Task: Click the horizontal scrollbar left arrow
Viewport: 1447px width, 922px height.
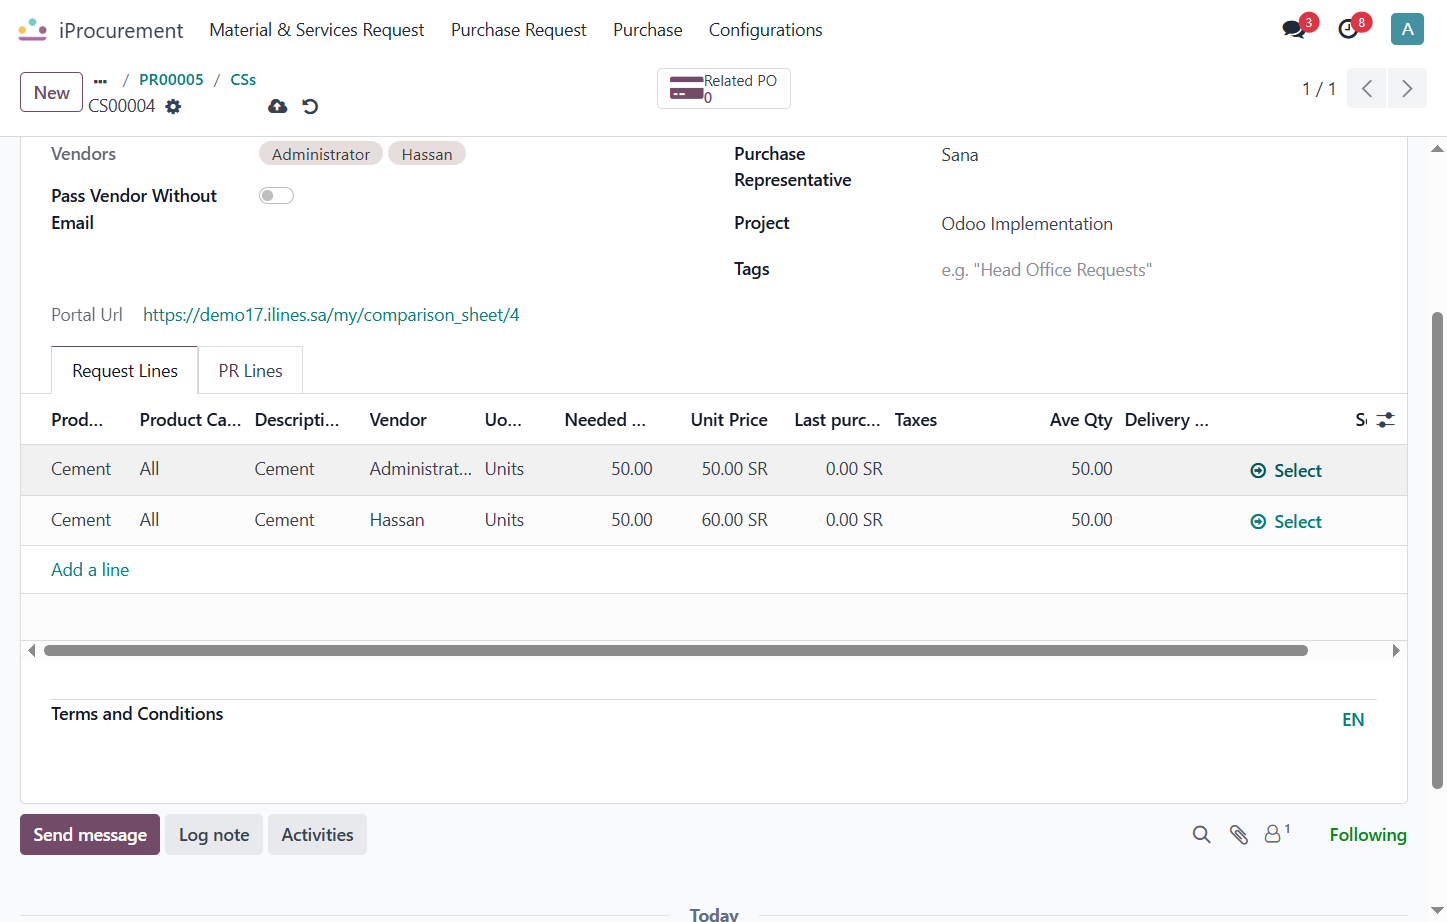Action: (x=32, y=650)
